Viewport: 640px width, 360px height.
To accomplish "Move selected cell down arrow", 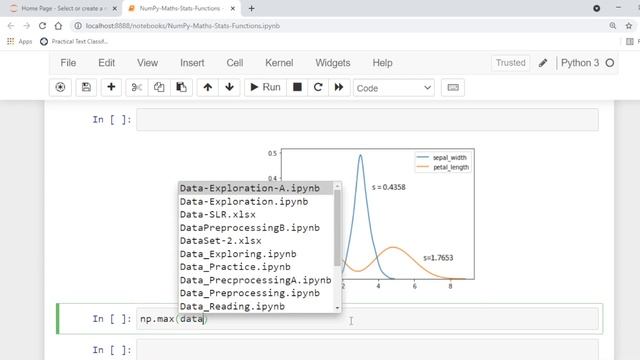I will (229, 87).
